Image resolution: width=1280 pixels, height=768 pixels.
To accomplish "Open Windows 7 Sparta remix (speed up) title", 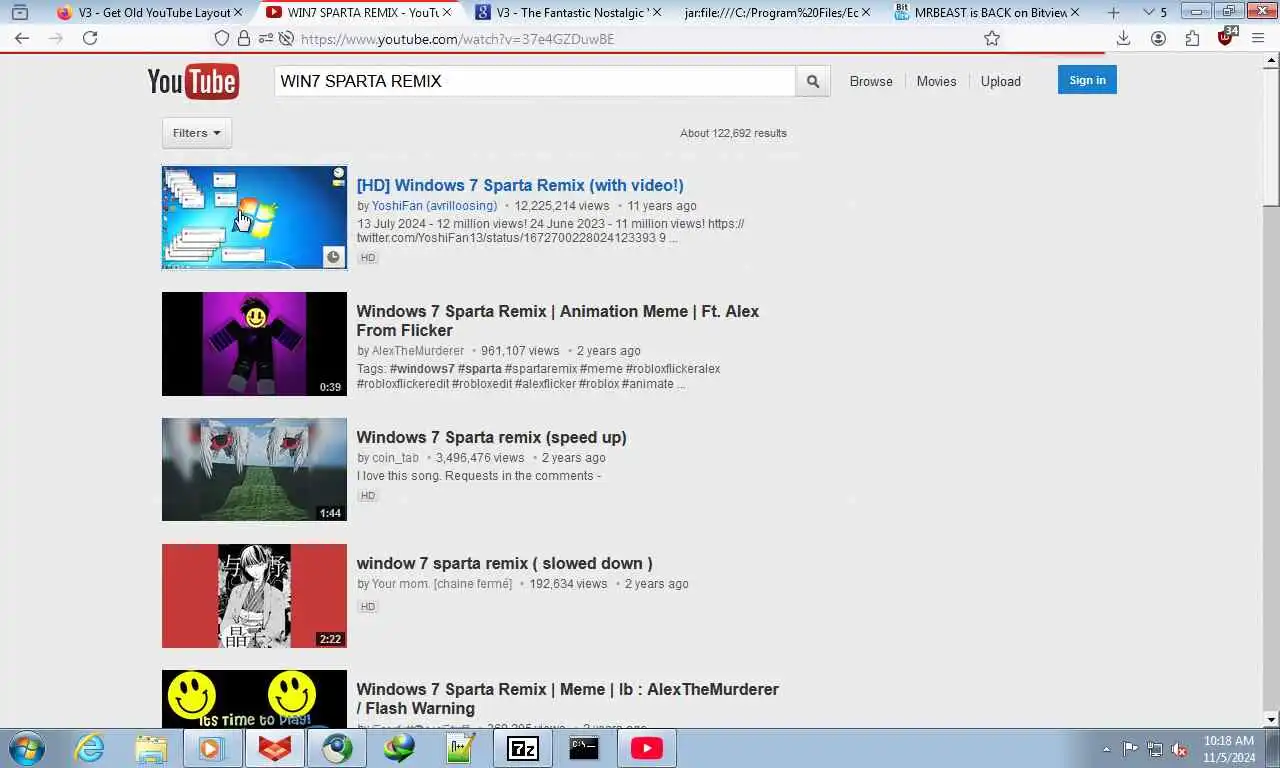I will click(492, 437).
